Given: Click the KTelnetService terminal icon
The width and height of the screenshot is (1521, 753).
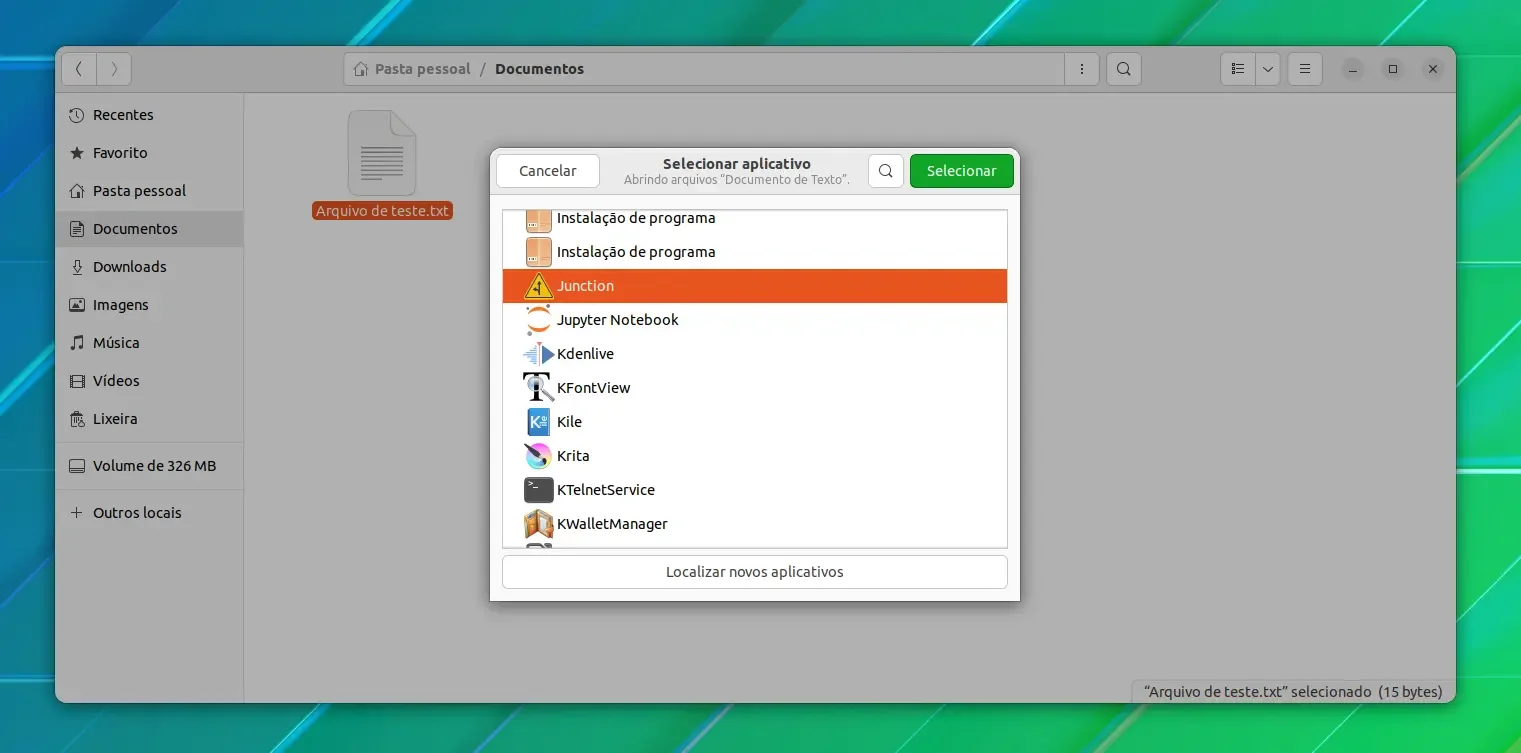Looking at the screenshot, I should 538,490.
